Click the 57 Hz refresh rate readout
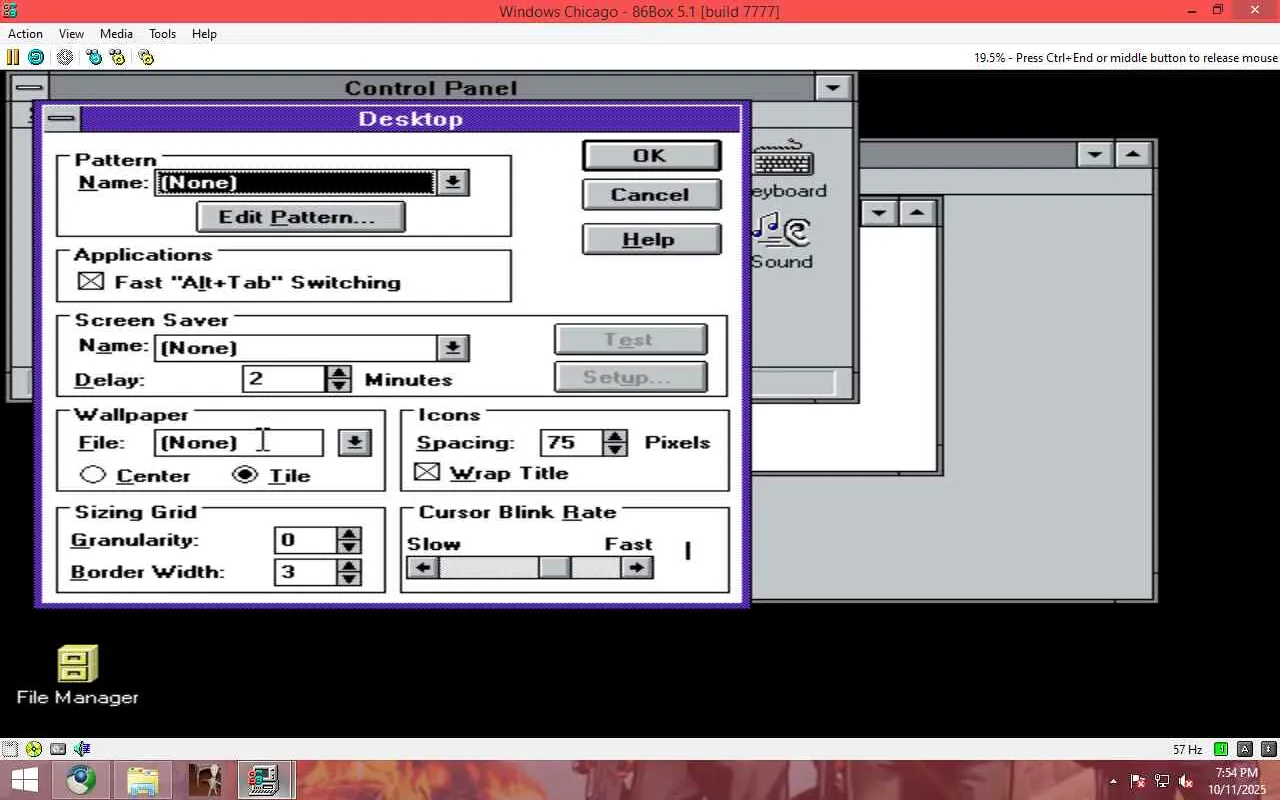Screen dimensions: 1280x800 coord(1187,749)
